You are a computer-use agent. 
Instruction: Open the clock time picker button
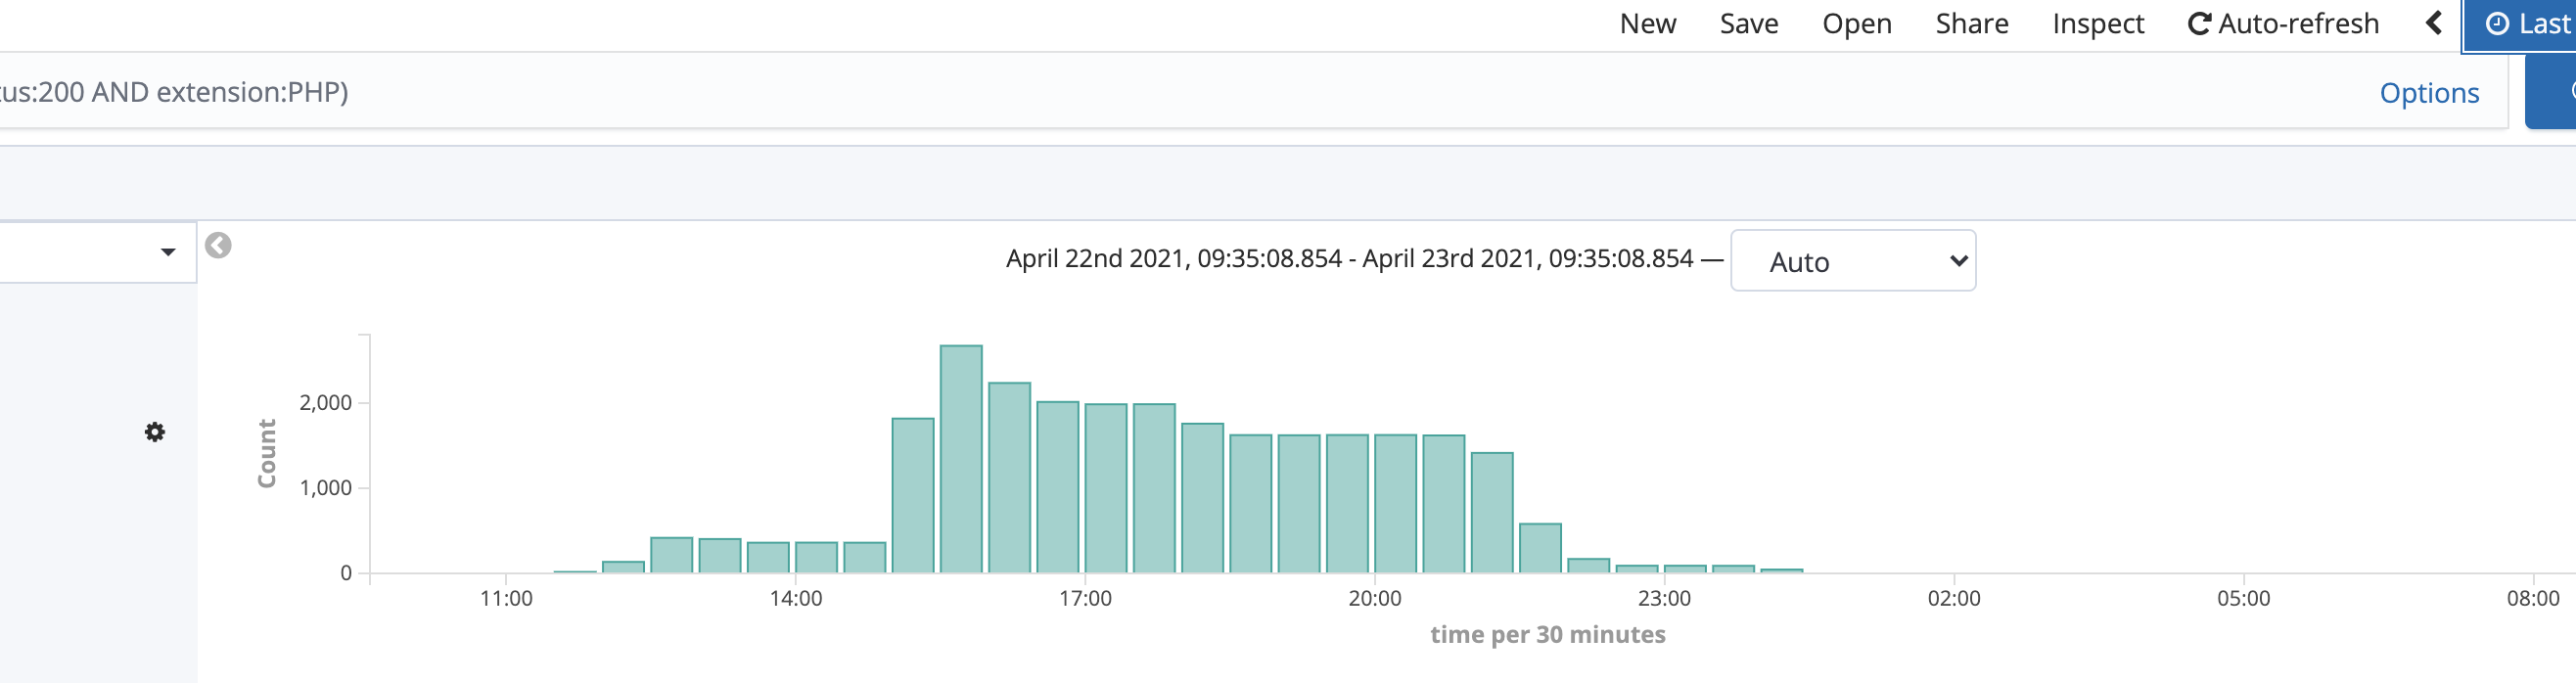tap(2519, 25)
